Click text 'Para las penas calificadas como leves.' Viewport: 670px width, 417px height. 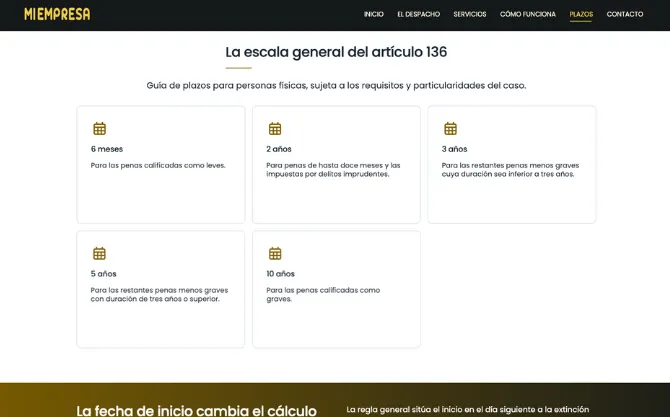click(158, 165)
